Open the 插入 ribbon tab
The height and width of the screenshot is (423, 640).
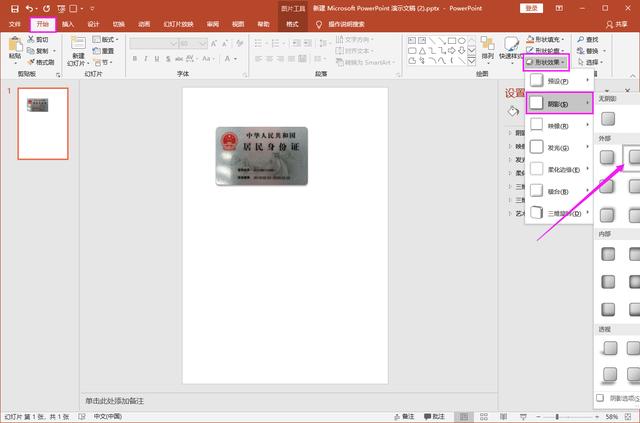pyautogui.click(x=67, y=23)
